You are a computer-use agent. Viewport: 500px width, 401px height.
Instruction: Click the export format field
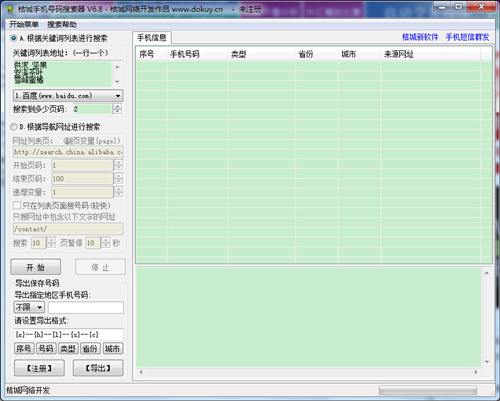click(69, 334)
